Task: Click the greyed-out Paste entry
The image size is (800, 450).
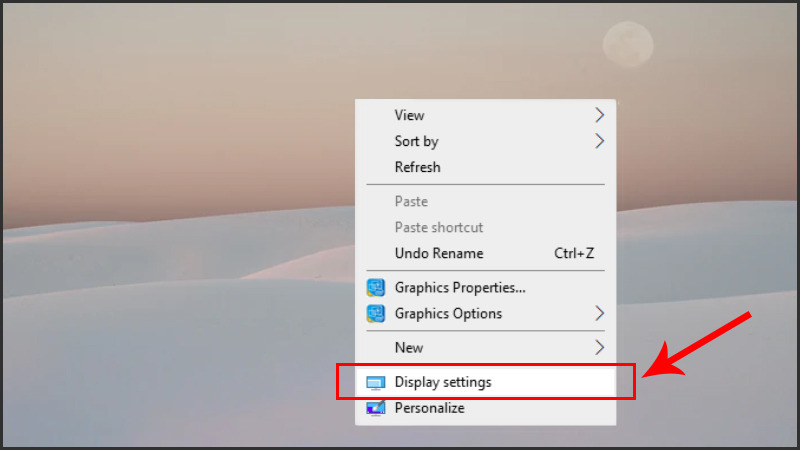Action: point(411,201)
